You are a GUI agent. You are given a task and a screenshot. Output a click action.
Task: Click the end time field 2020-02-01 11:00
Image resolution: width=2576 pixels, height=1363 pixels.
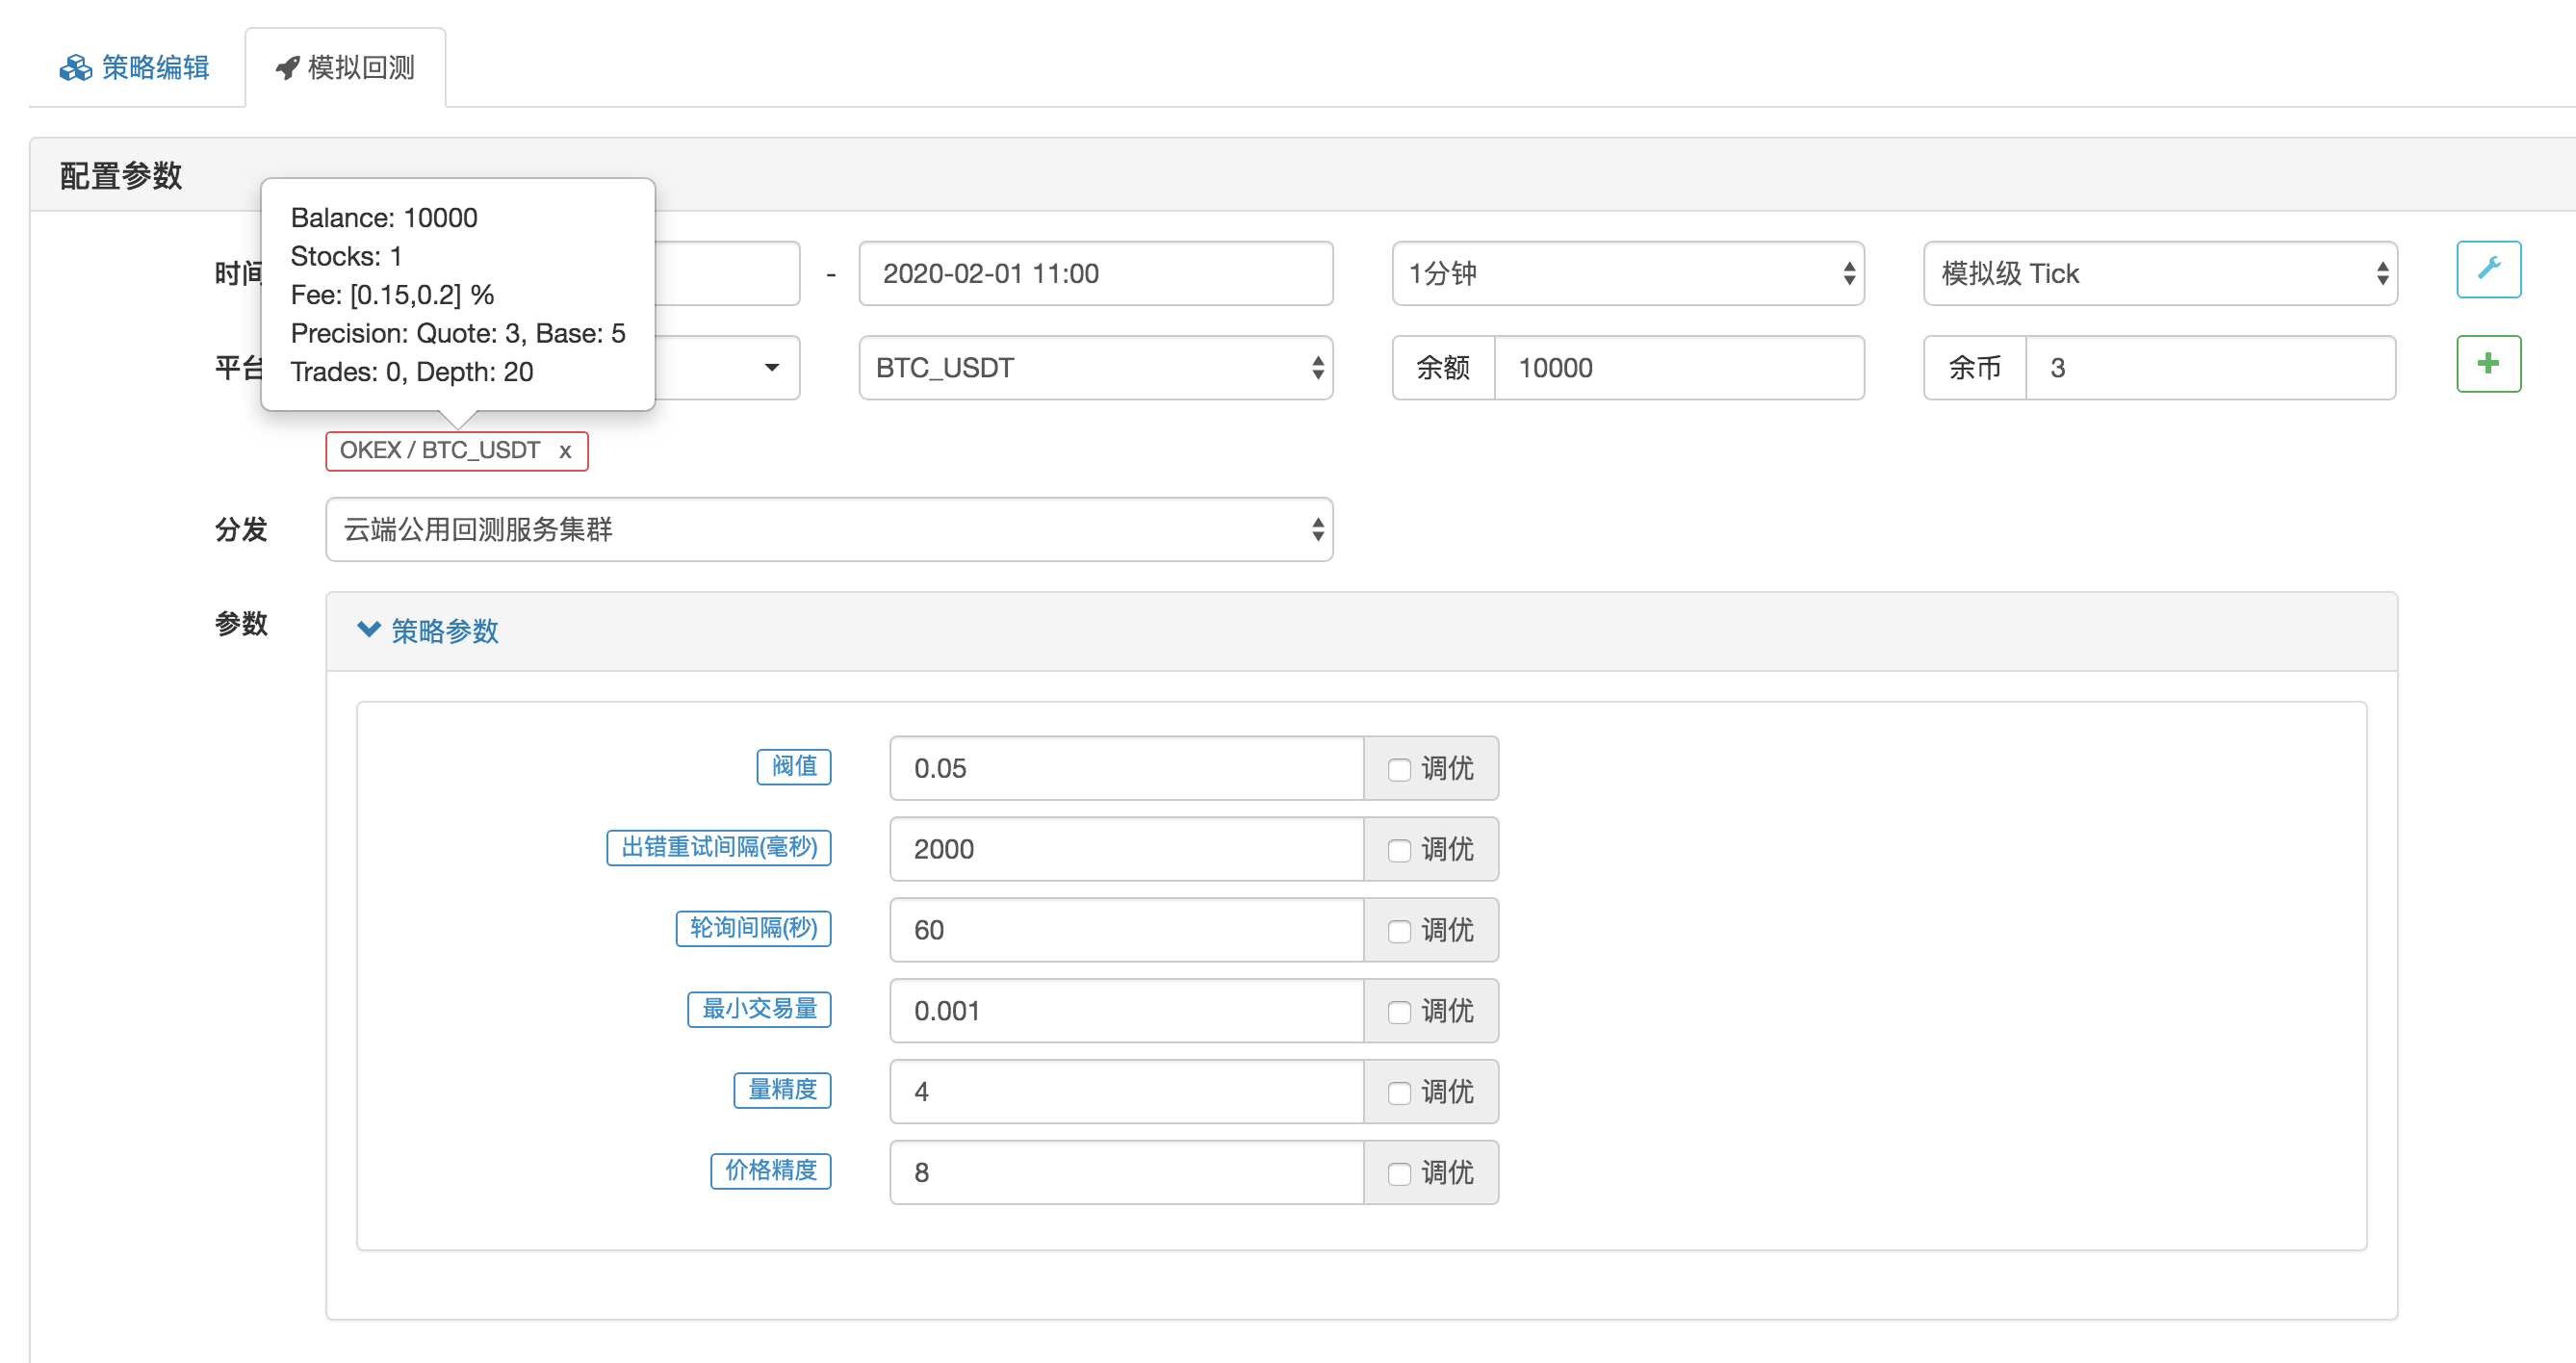pyautogui.click(x=1095, y=274)
